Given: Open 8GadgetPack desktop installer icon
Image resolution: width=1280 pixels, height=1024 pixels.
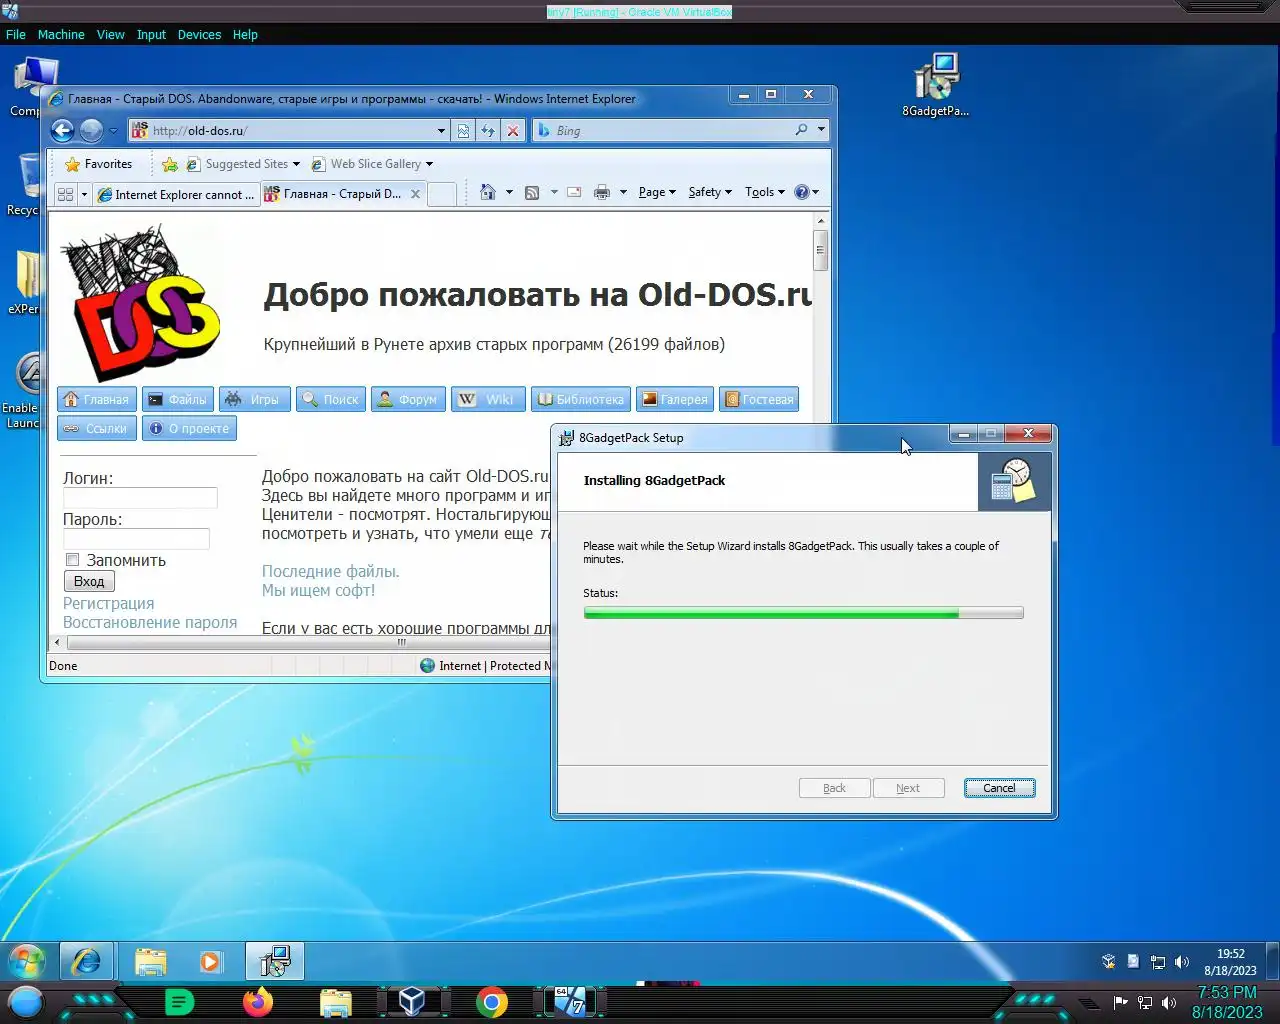Looking at the screenshot, I should 936,85.
